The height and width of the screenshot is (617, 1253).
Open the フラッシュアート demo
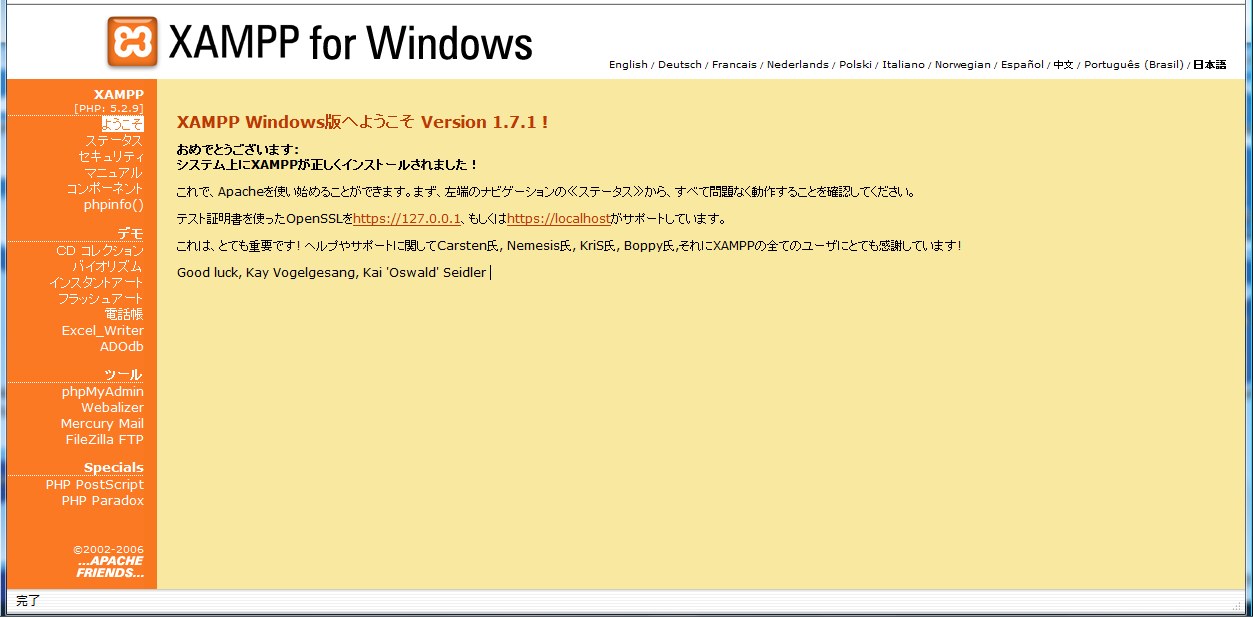(100, 299)
